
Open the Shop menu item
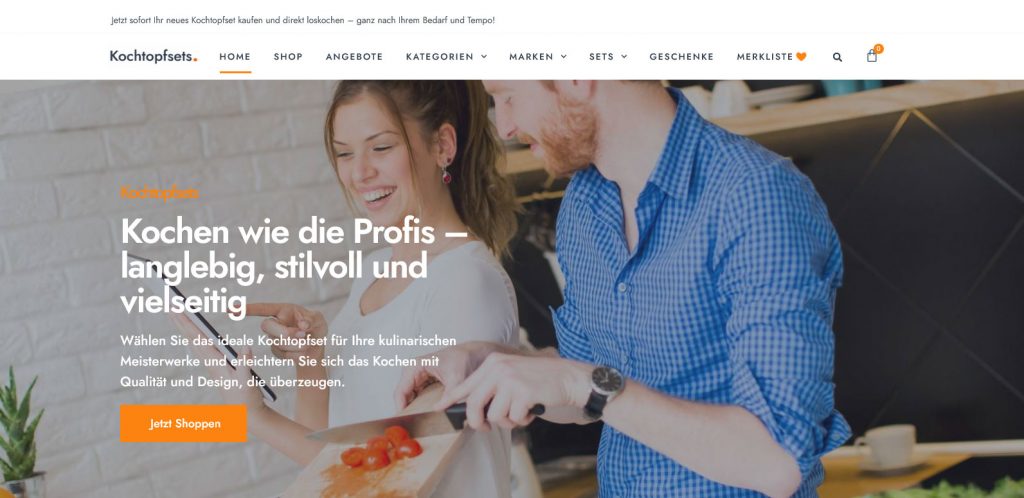288,57
